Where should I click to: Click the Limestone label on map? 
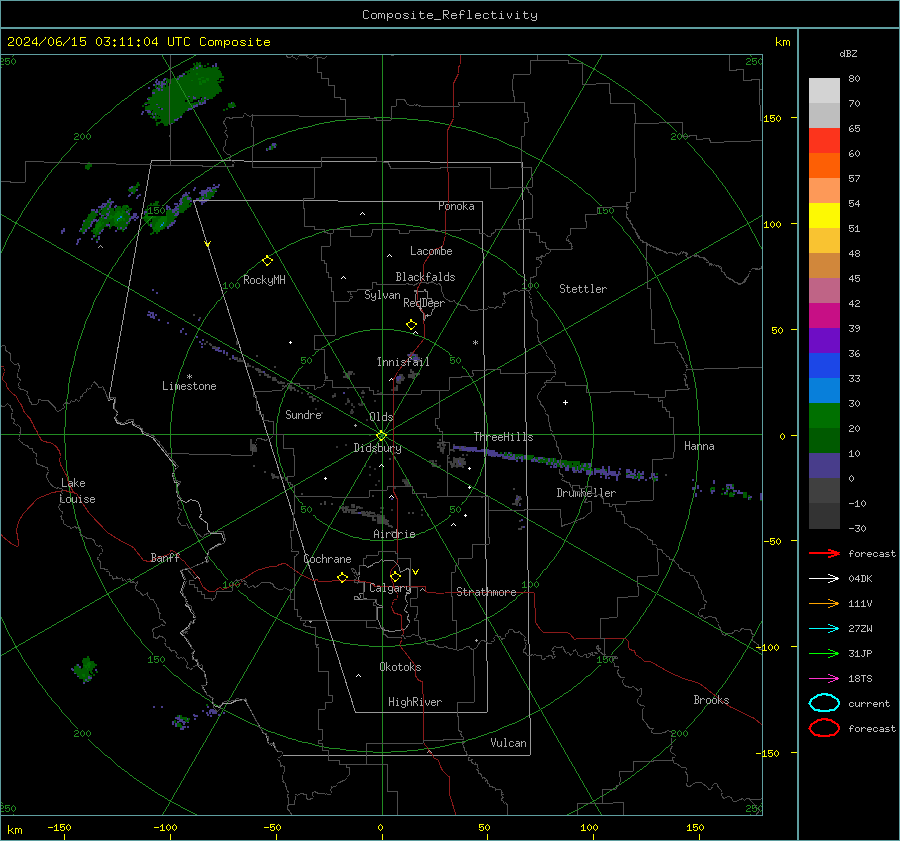(189, 386)
